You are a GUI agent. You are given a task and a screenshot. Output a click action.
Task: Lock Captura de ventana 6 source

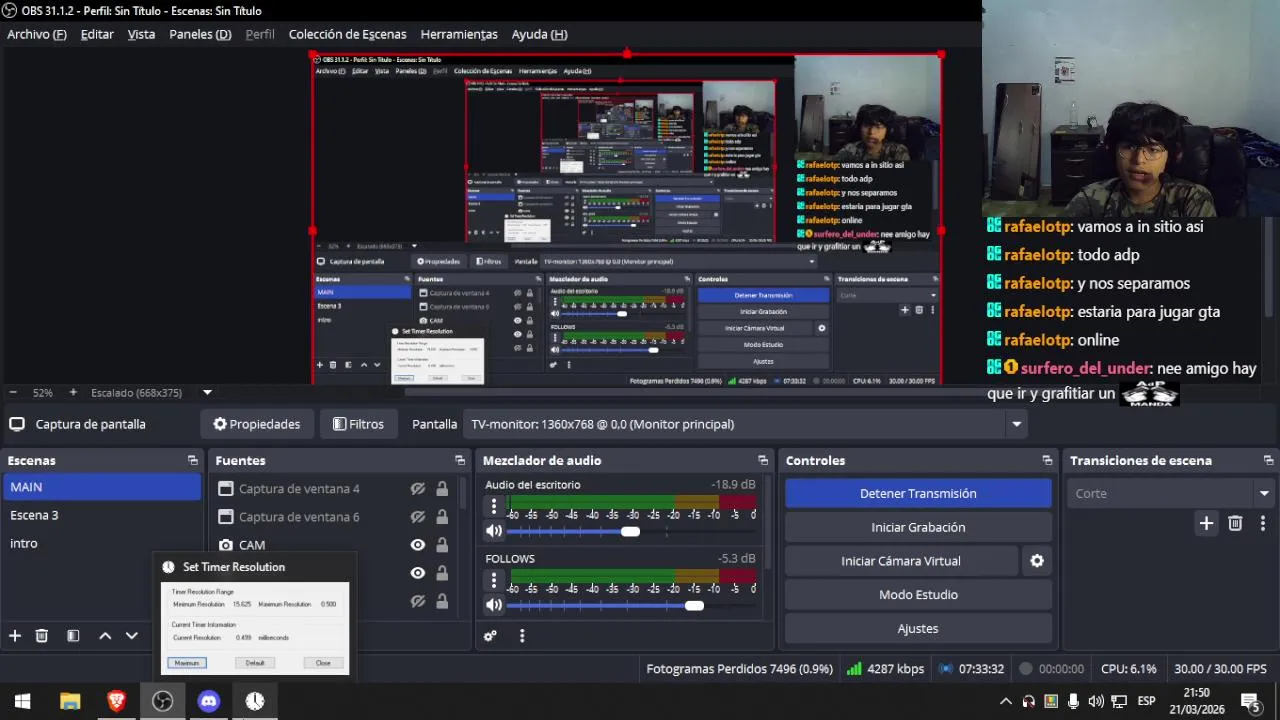click(442, 517)
